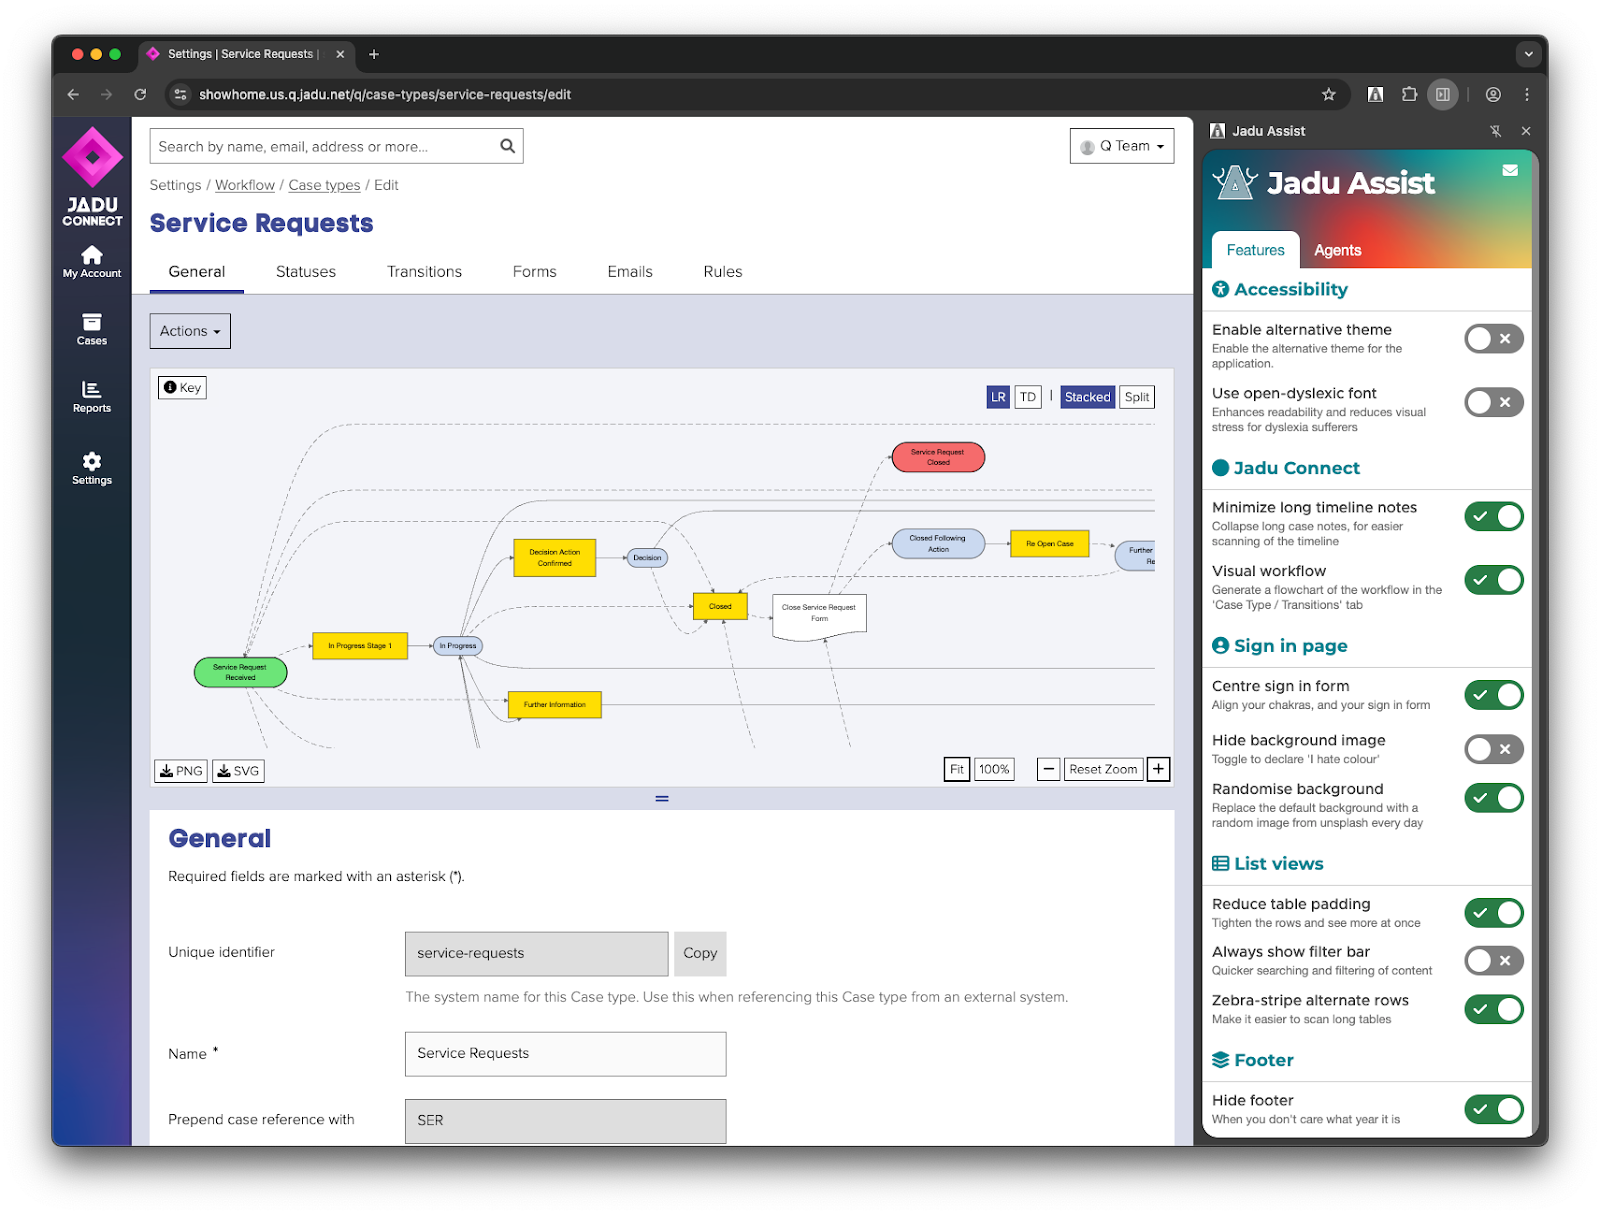Open the Case types breadcrumb link
Viewport: 1600px width, 1215px height.
[324, 185]
